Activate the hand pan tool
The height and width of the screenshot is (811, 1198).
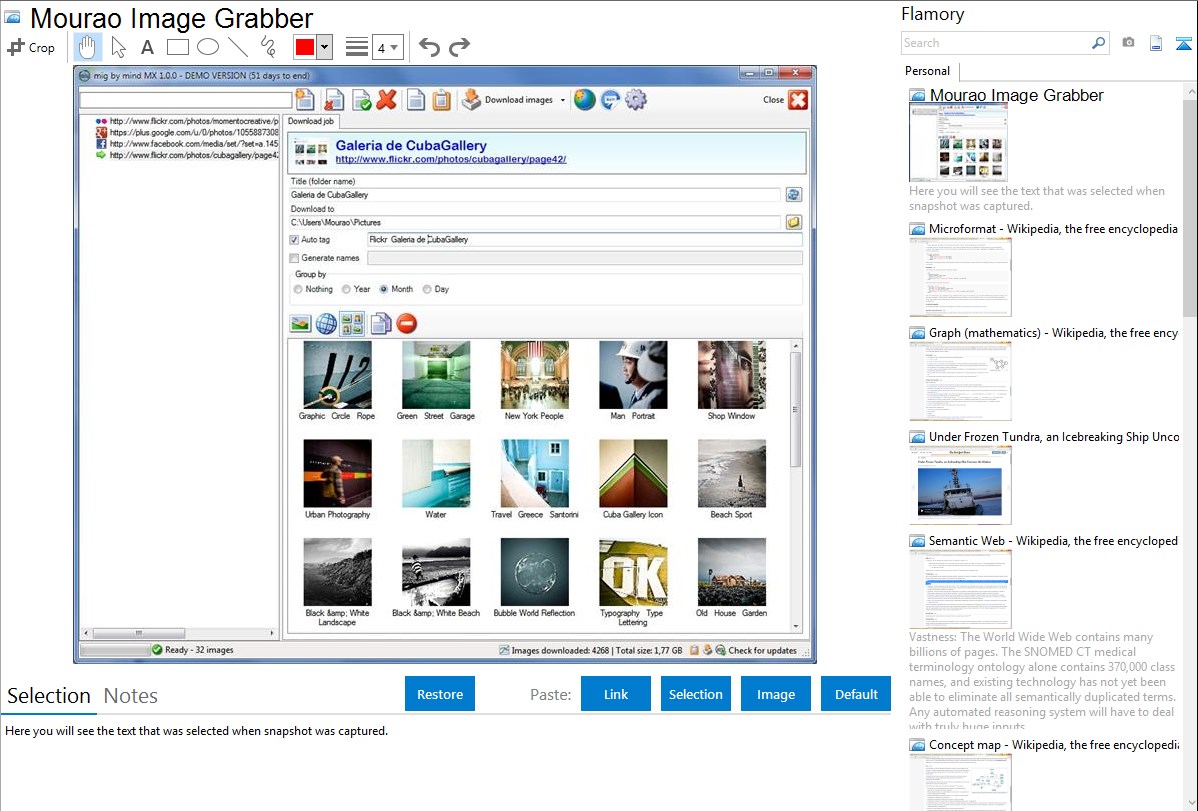[x=87, y=47]
